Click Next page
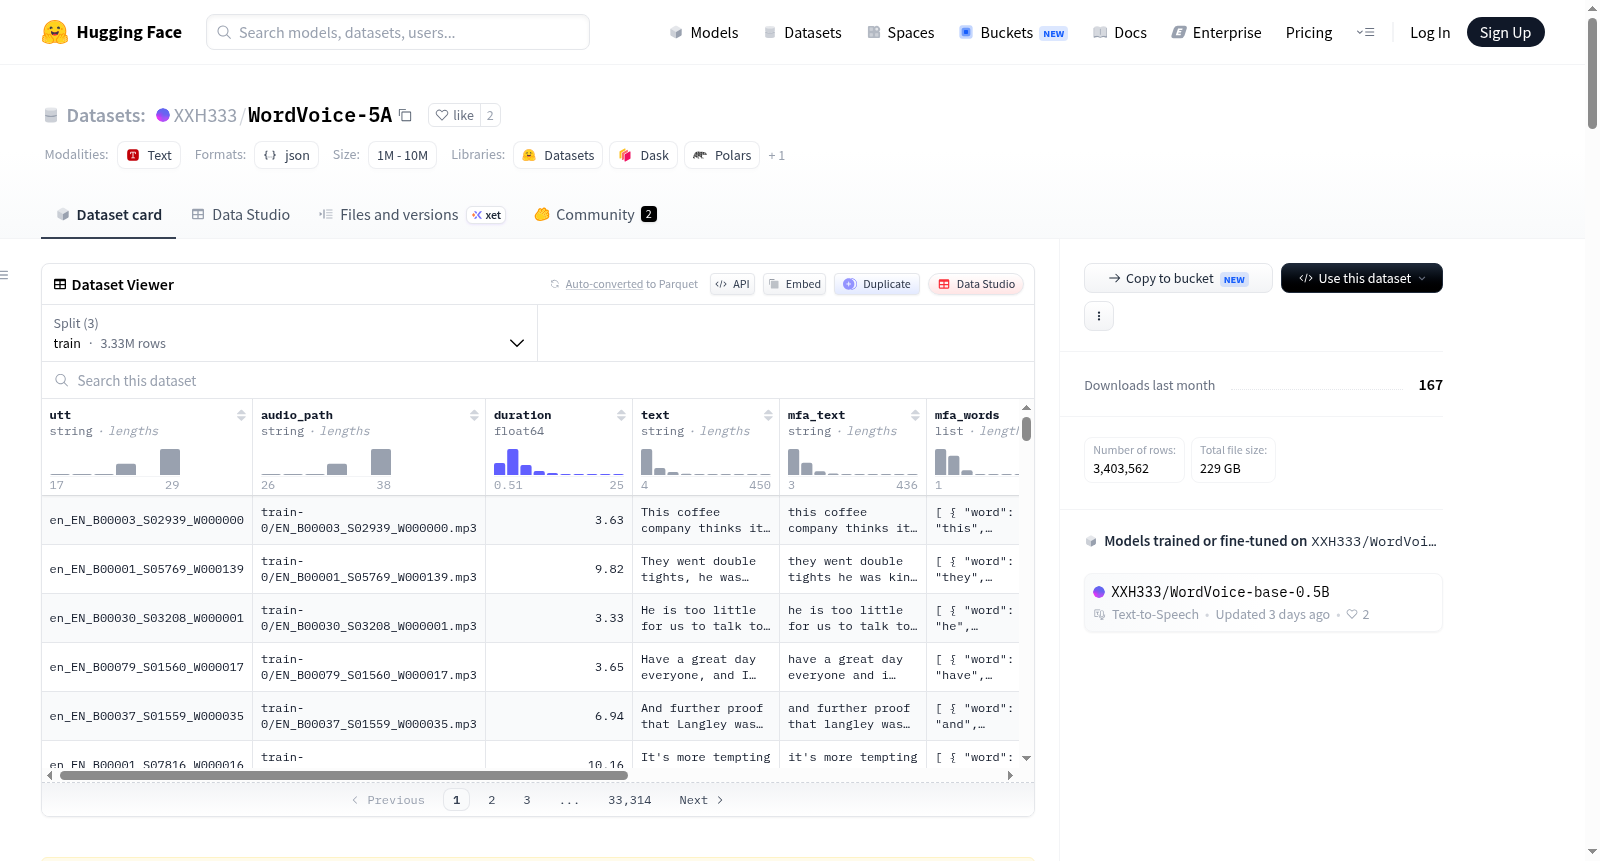The height and width of the screenshot is (861, 1600). tap(701, 800)
